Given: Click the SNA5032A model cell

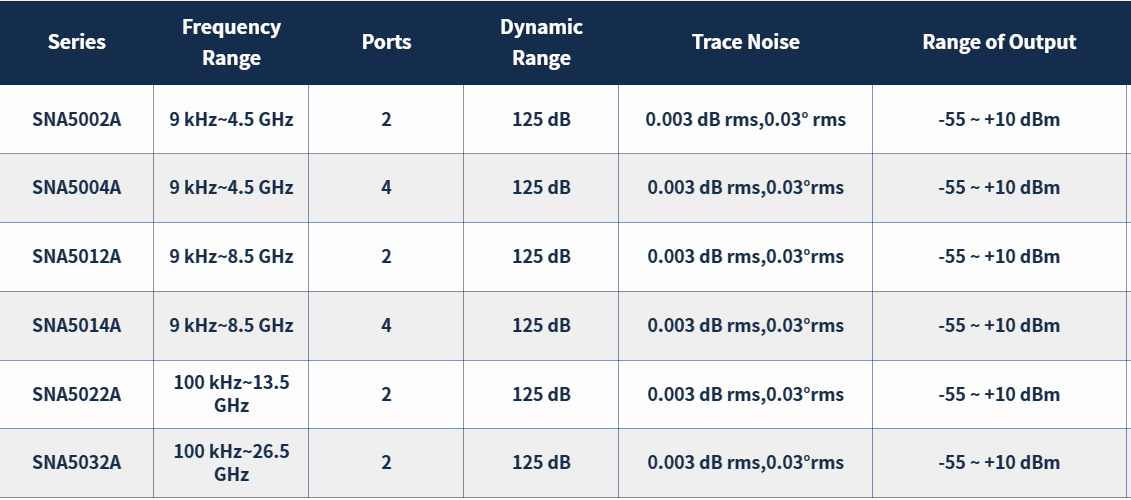Looking at the screenshot, I should pos(76,462).
